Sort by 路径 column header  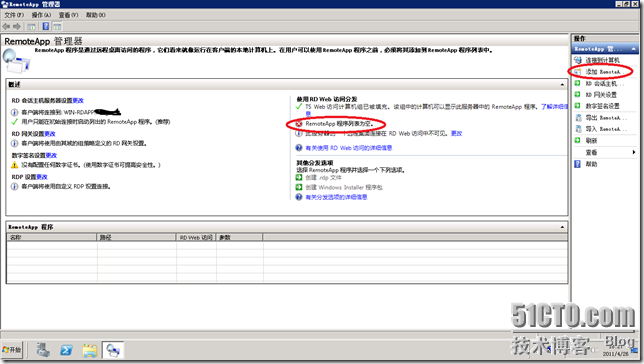[137, 237]
